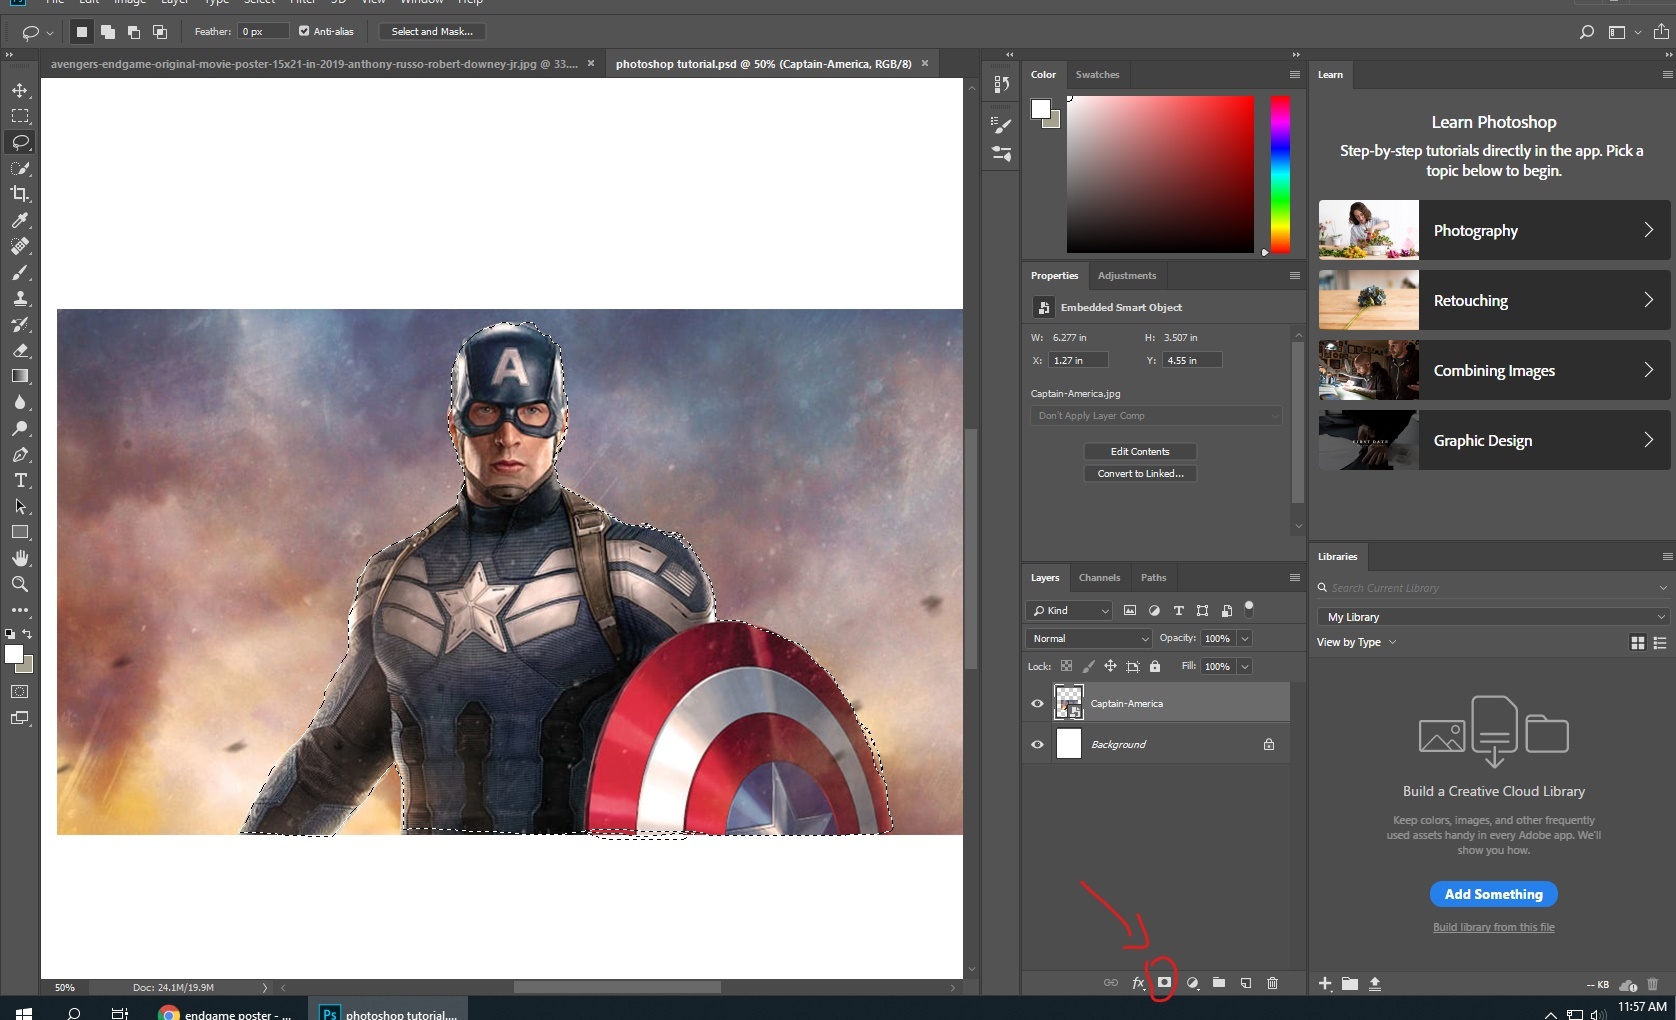Open Don't Apply Layer Comp dropdown
1676x1020 pixels.
pyautogui.click(x=1156, y=415)
